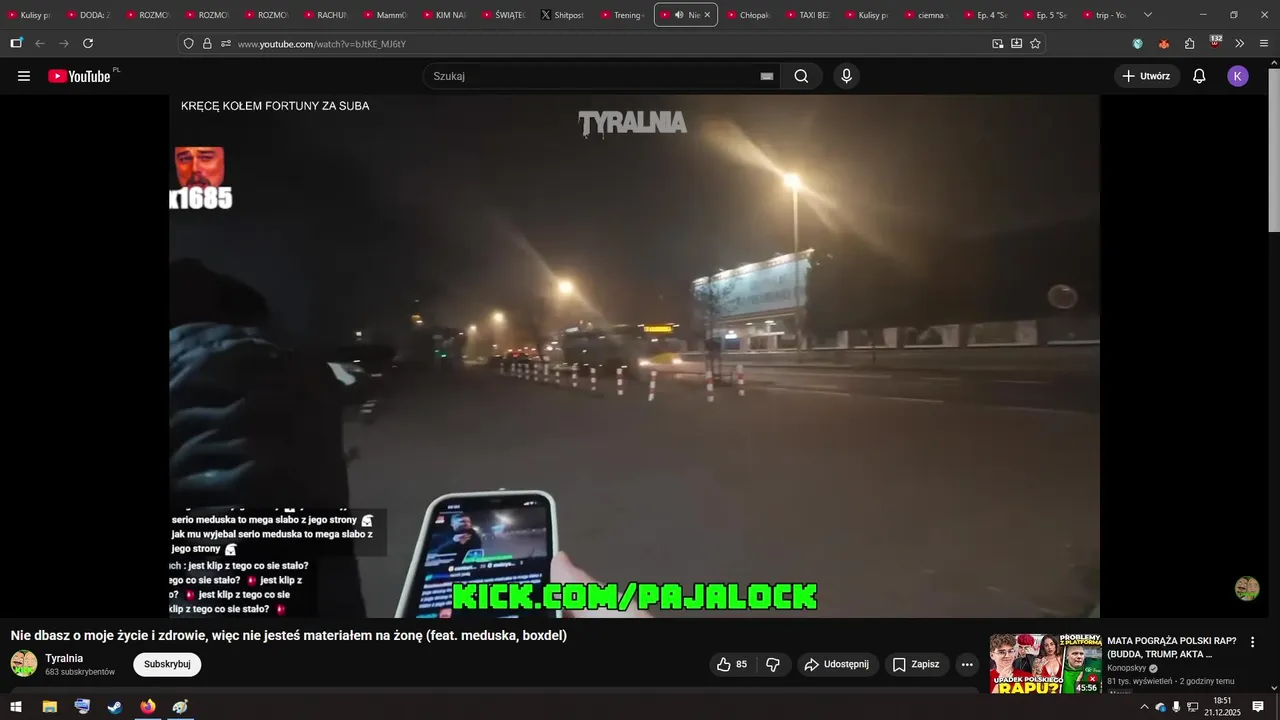
Task: Open the account avatar menu
Action: (x=1238, y=76)
